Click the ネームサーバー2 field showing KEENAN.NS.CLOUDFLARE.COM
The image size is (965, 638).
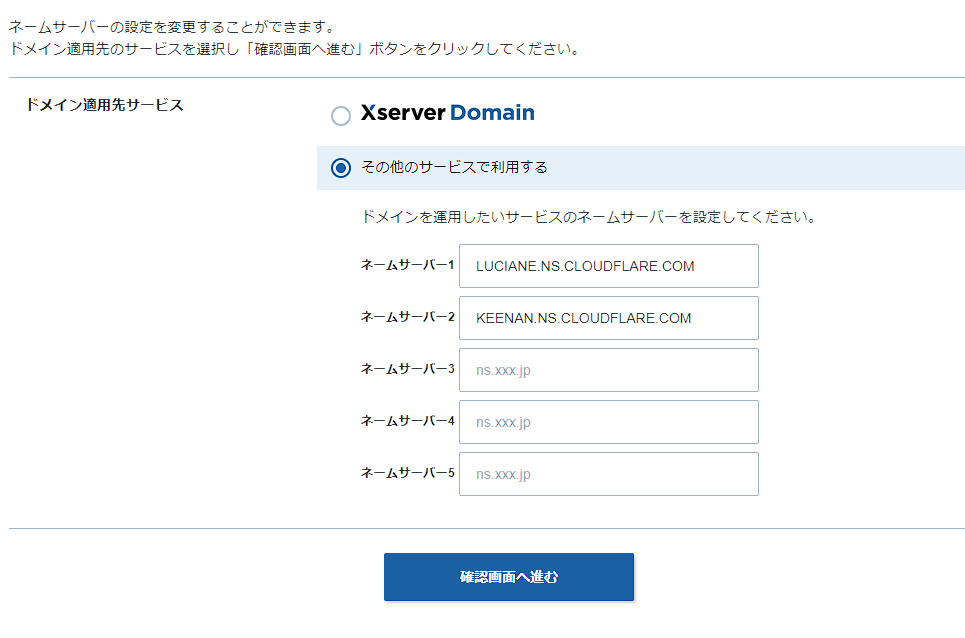pyautogui.click(x=608, y=318)
